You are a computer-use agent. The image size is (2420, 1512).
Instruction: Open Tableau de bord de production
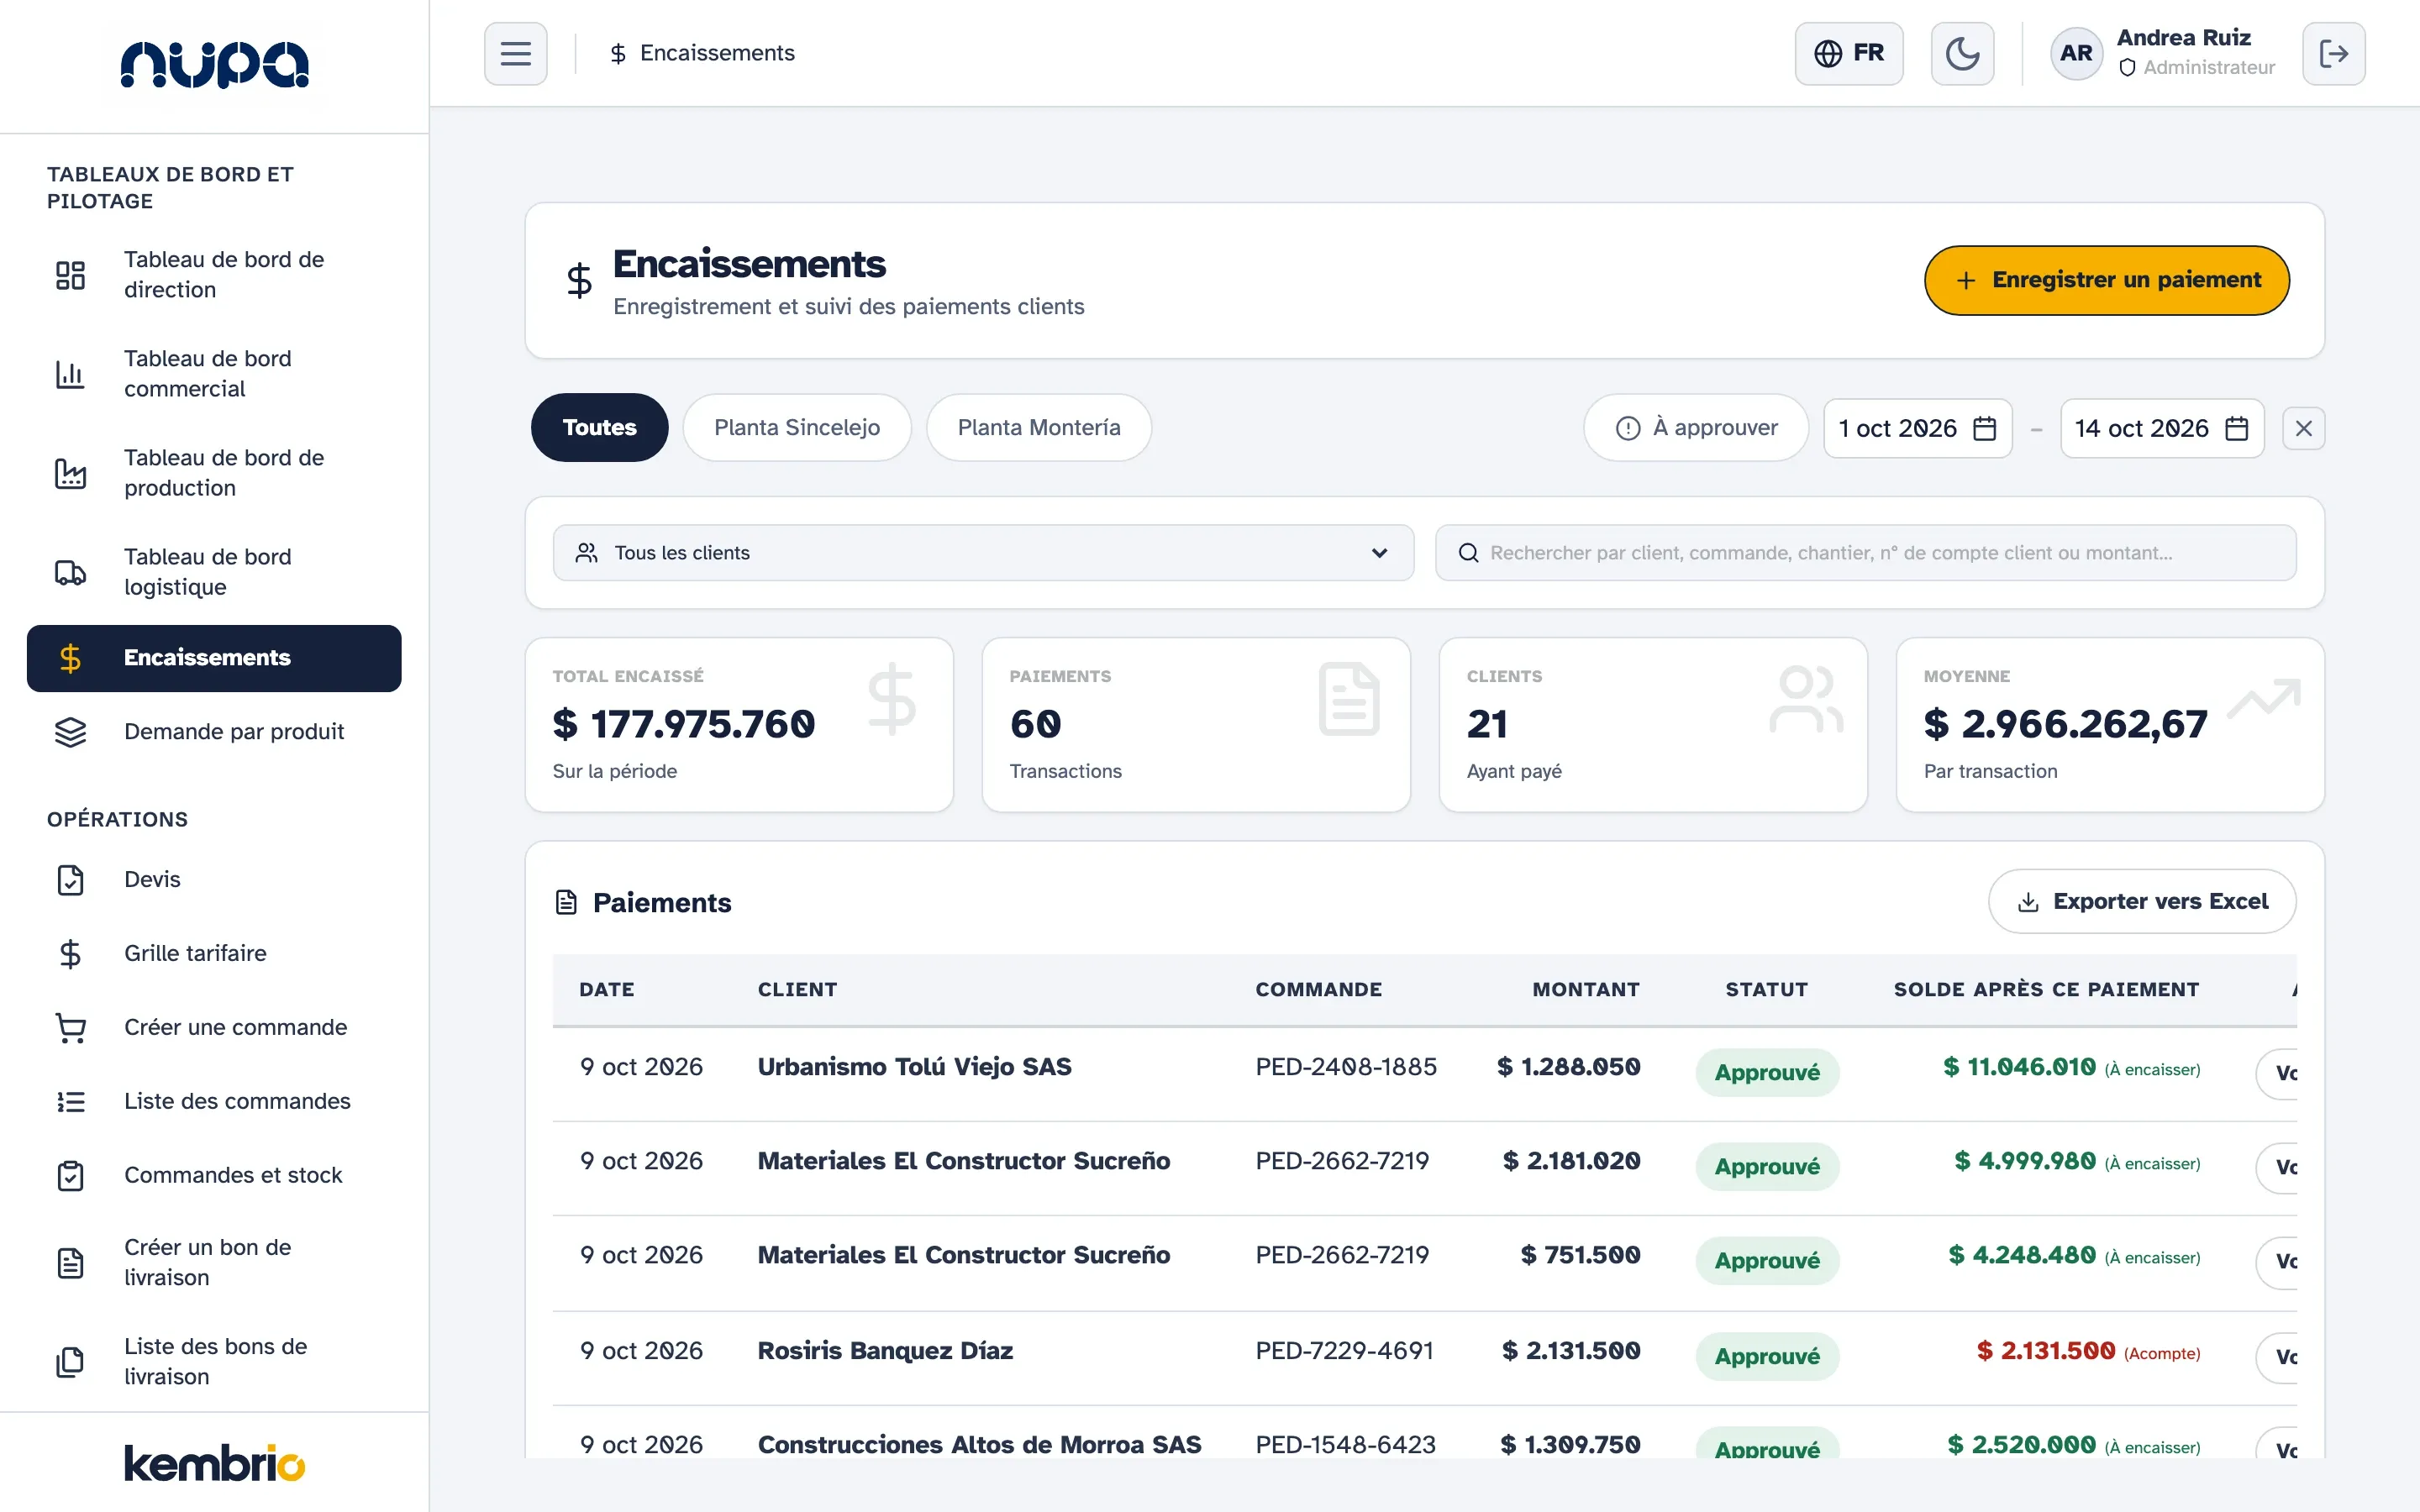coord(214,473)
